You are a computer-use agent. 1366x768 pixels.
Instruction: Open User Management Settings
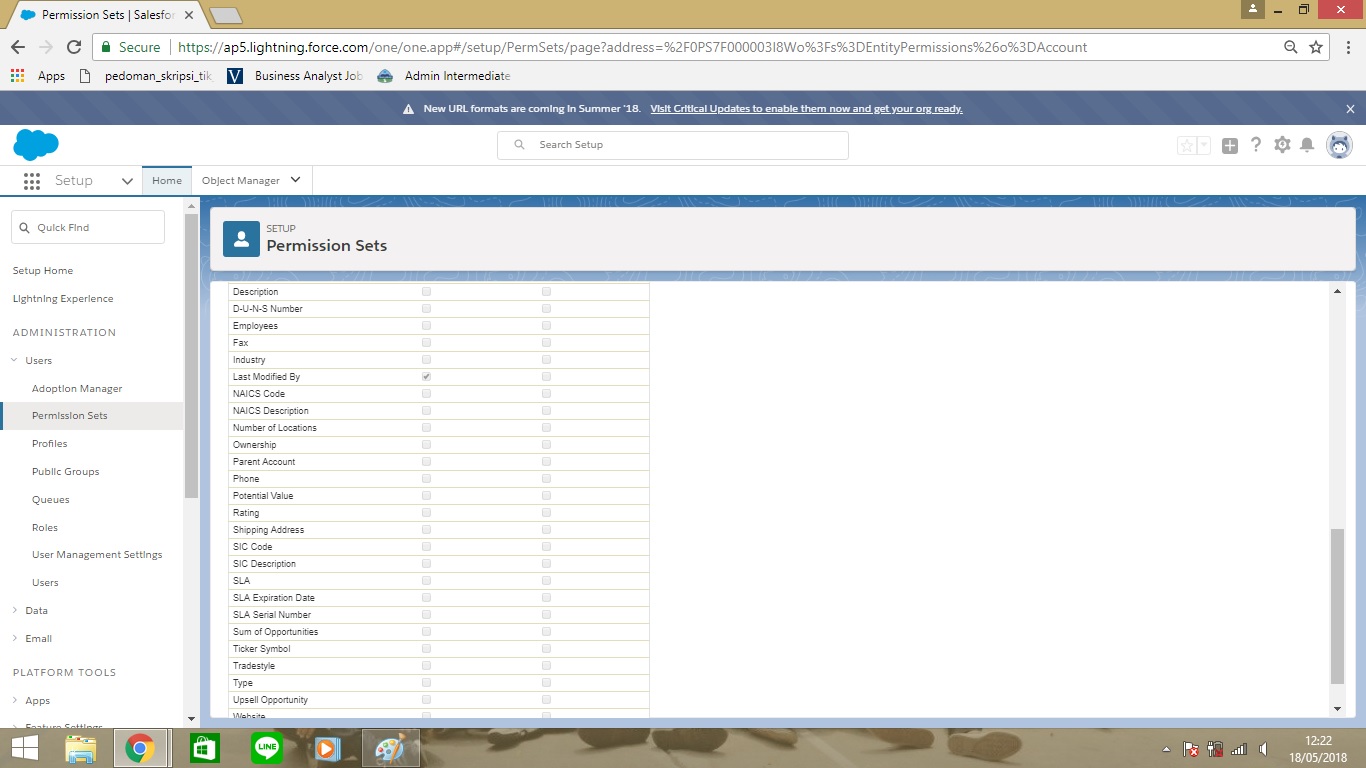(x=97, y=555)
